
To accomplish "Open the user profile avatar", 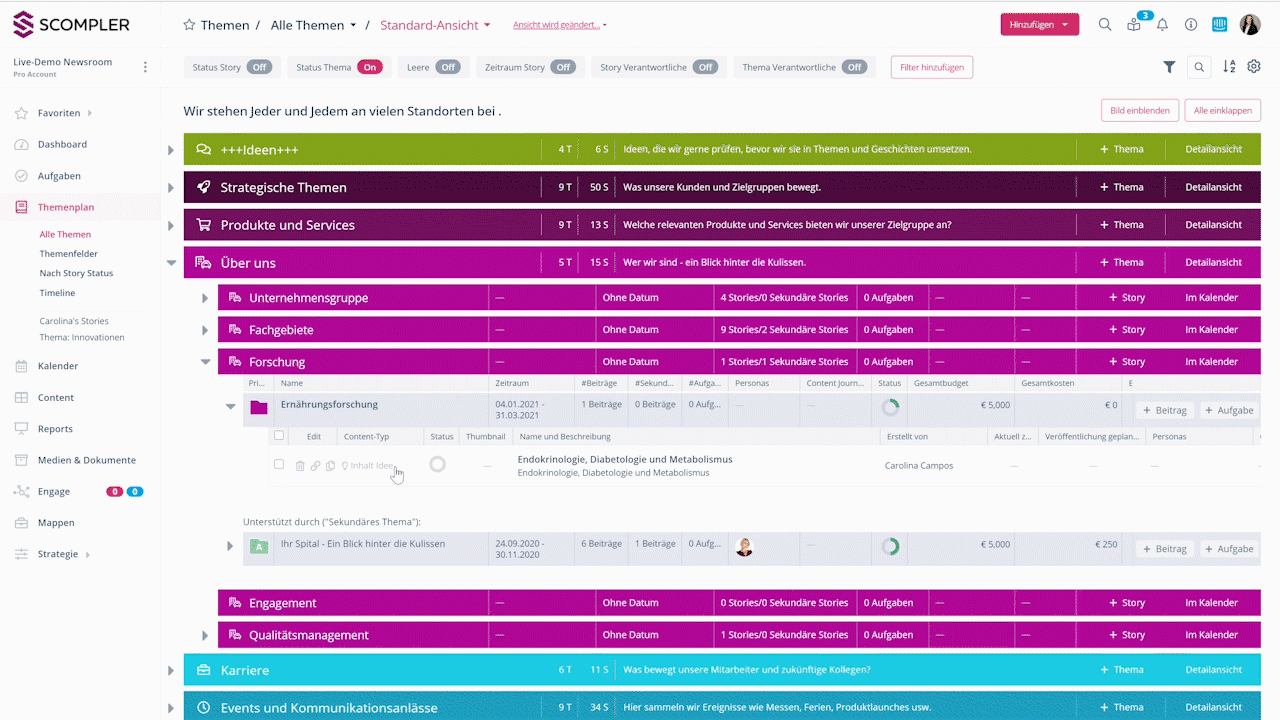I will click(x=1250, y=25).
